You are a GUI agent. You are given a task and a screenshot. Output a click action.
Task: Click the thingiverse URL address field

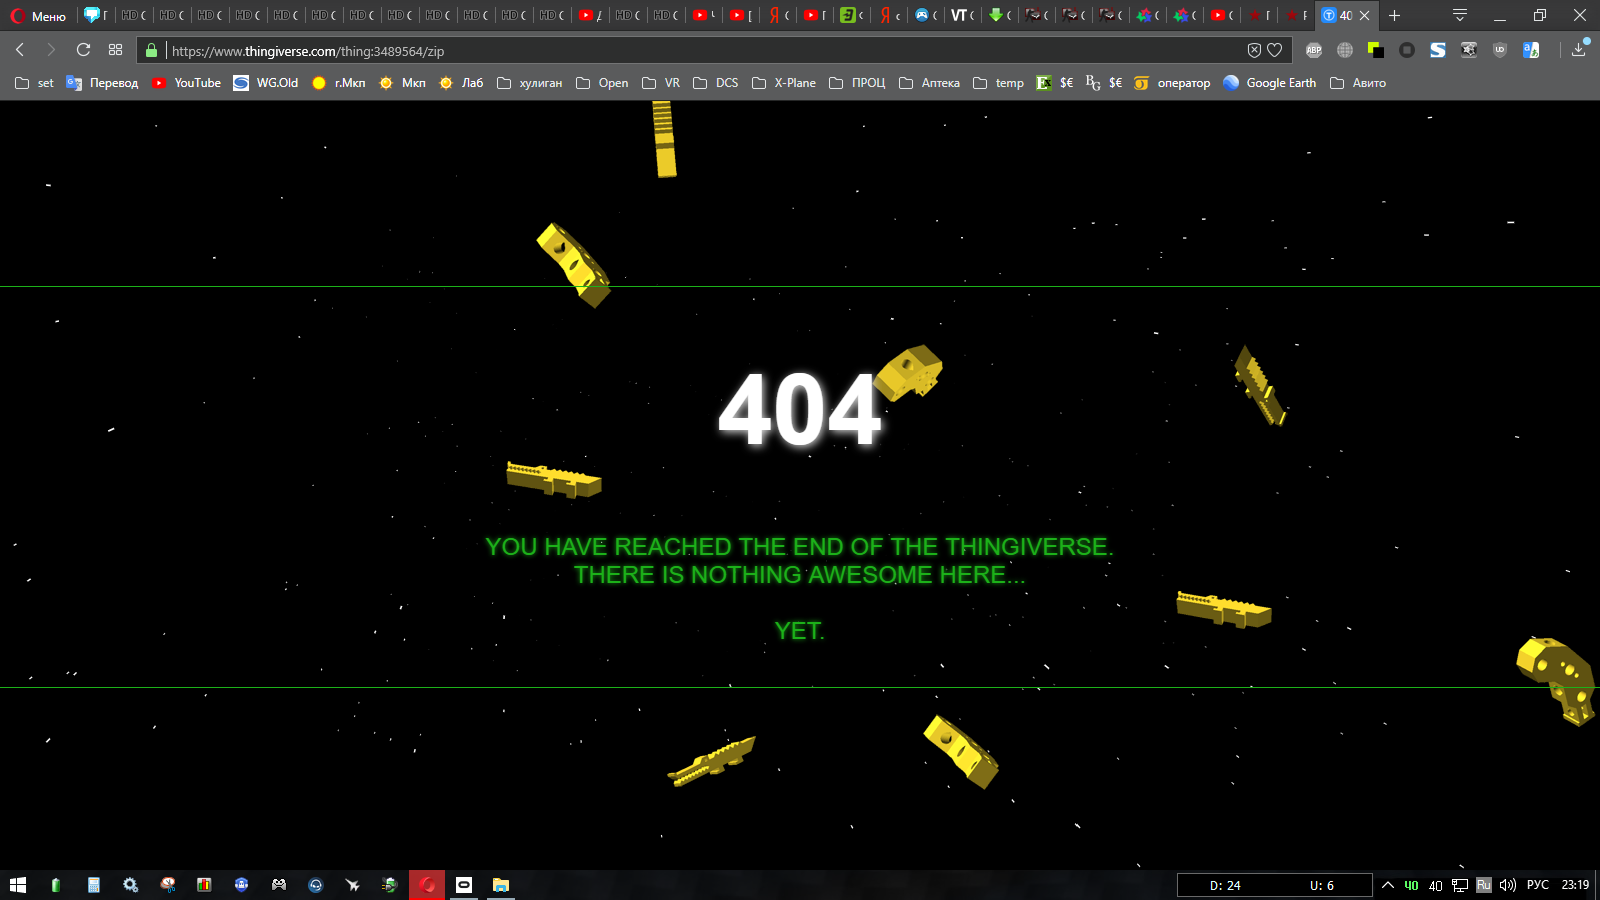tap(700, 50)
